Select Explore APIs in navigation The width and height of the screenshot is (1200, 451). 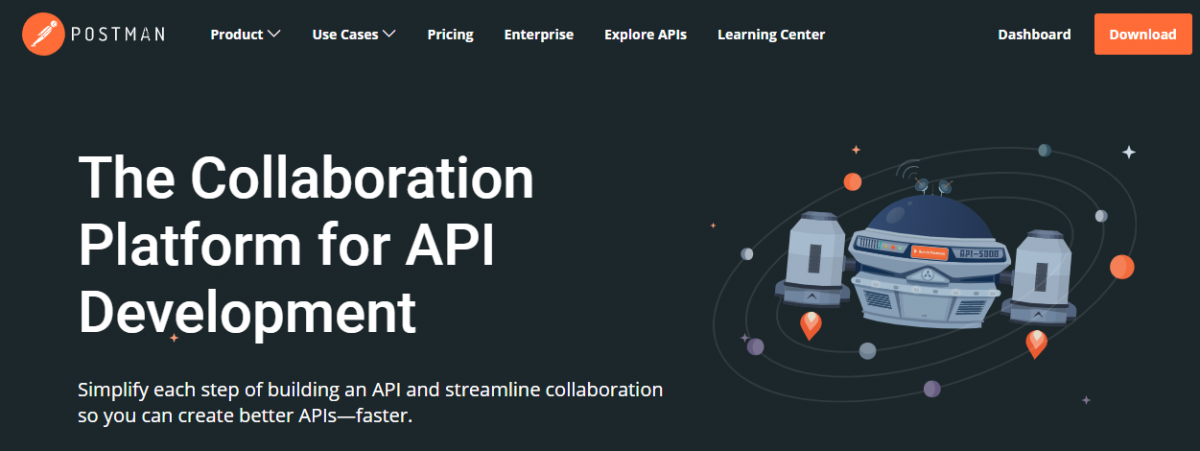click(645, 34)
